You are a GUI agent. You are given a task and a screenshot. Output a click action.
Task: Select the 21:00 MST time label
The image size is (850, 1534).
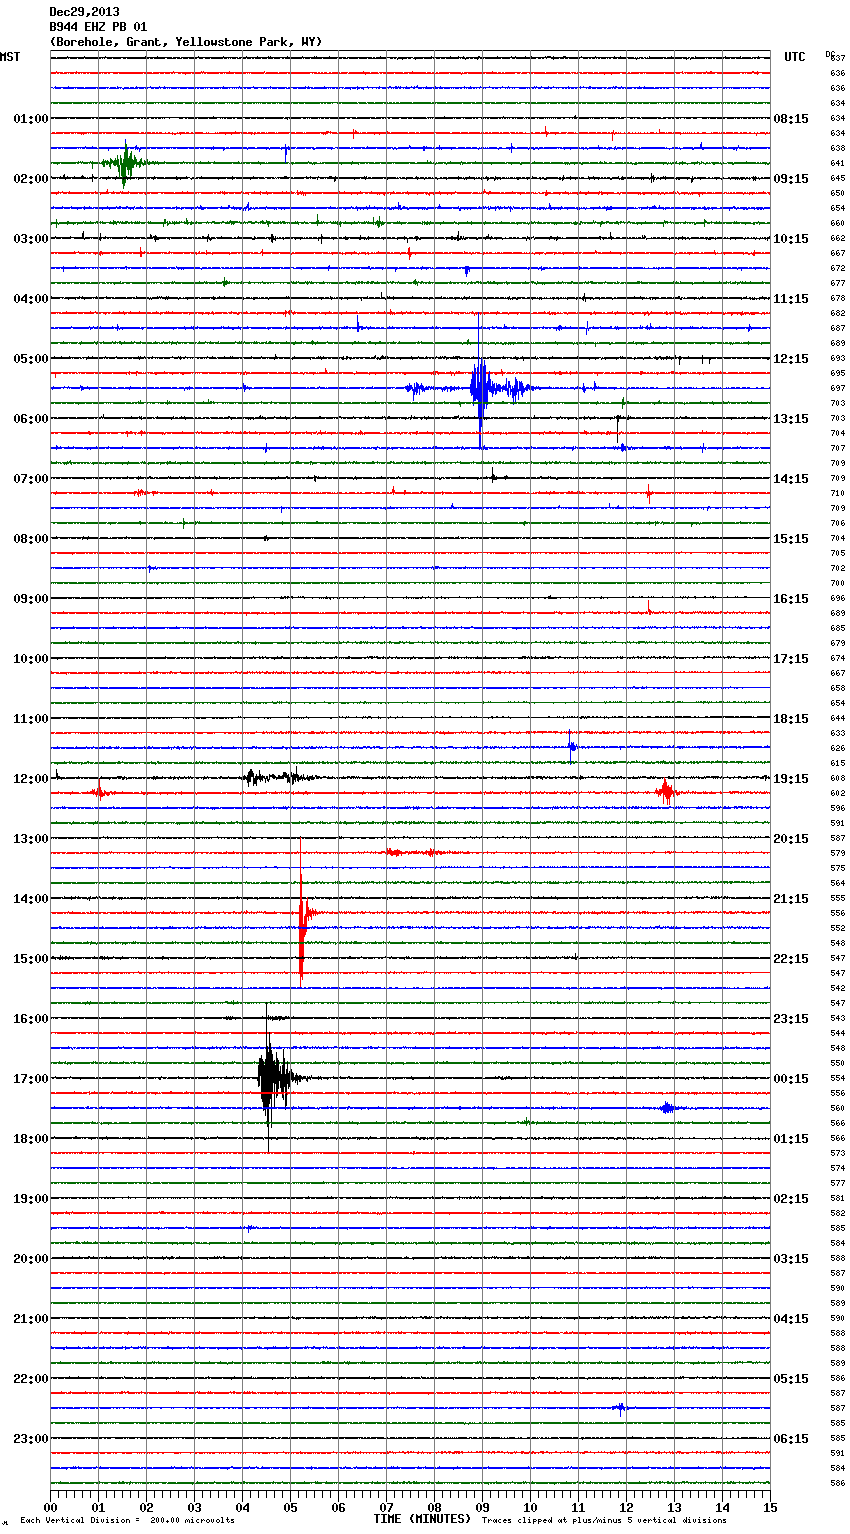point(30,1319)
